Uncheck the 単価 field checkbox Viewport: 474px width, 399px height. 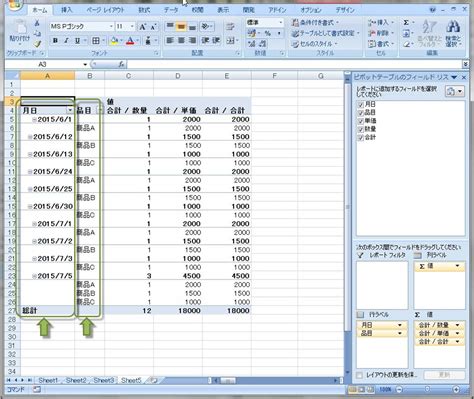[360, 121]
